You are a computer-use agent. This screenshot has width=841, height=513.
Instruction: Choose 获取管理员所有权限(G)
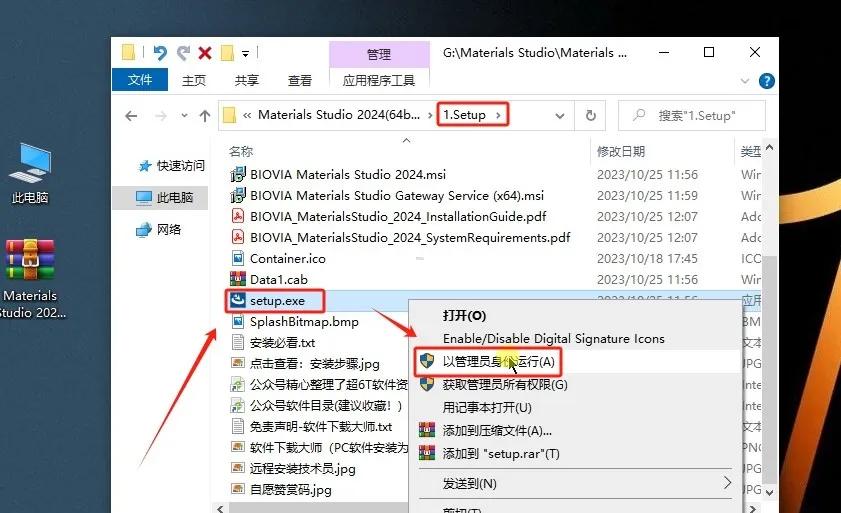click(505, 384)
